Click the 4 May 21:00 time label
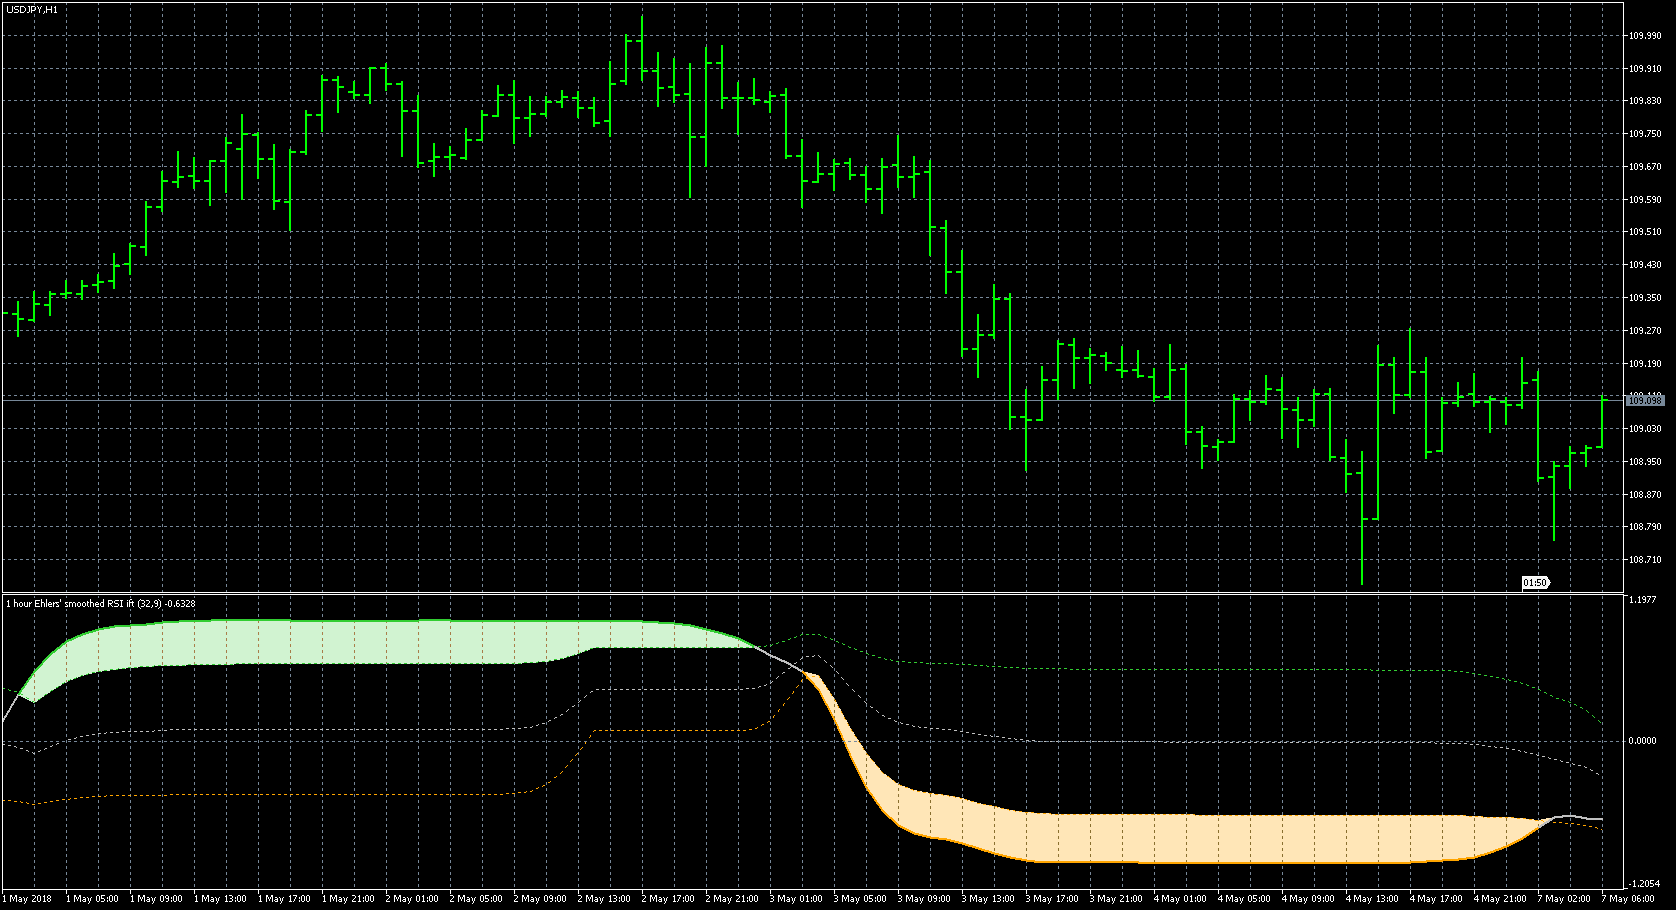The image size is (1676, 910). point(1500,899)
